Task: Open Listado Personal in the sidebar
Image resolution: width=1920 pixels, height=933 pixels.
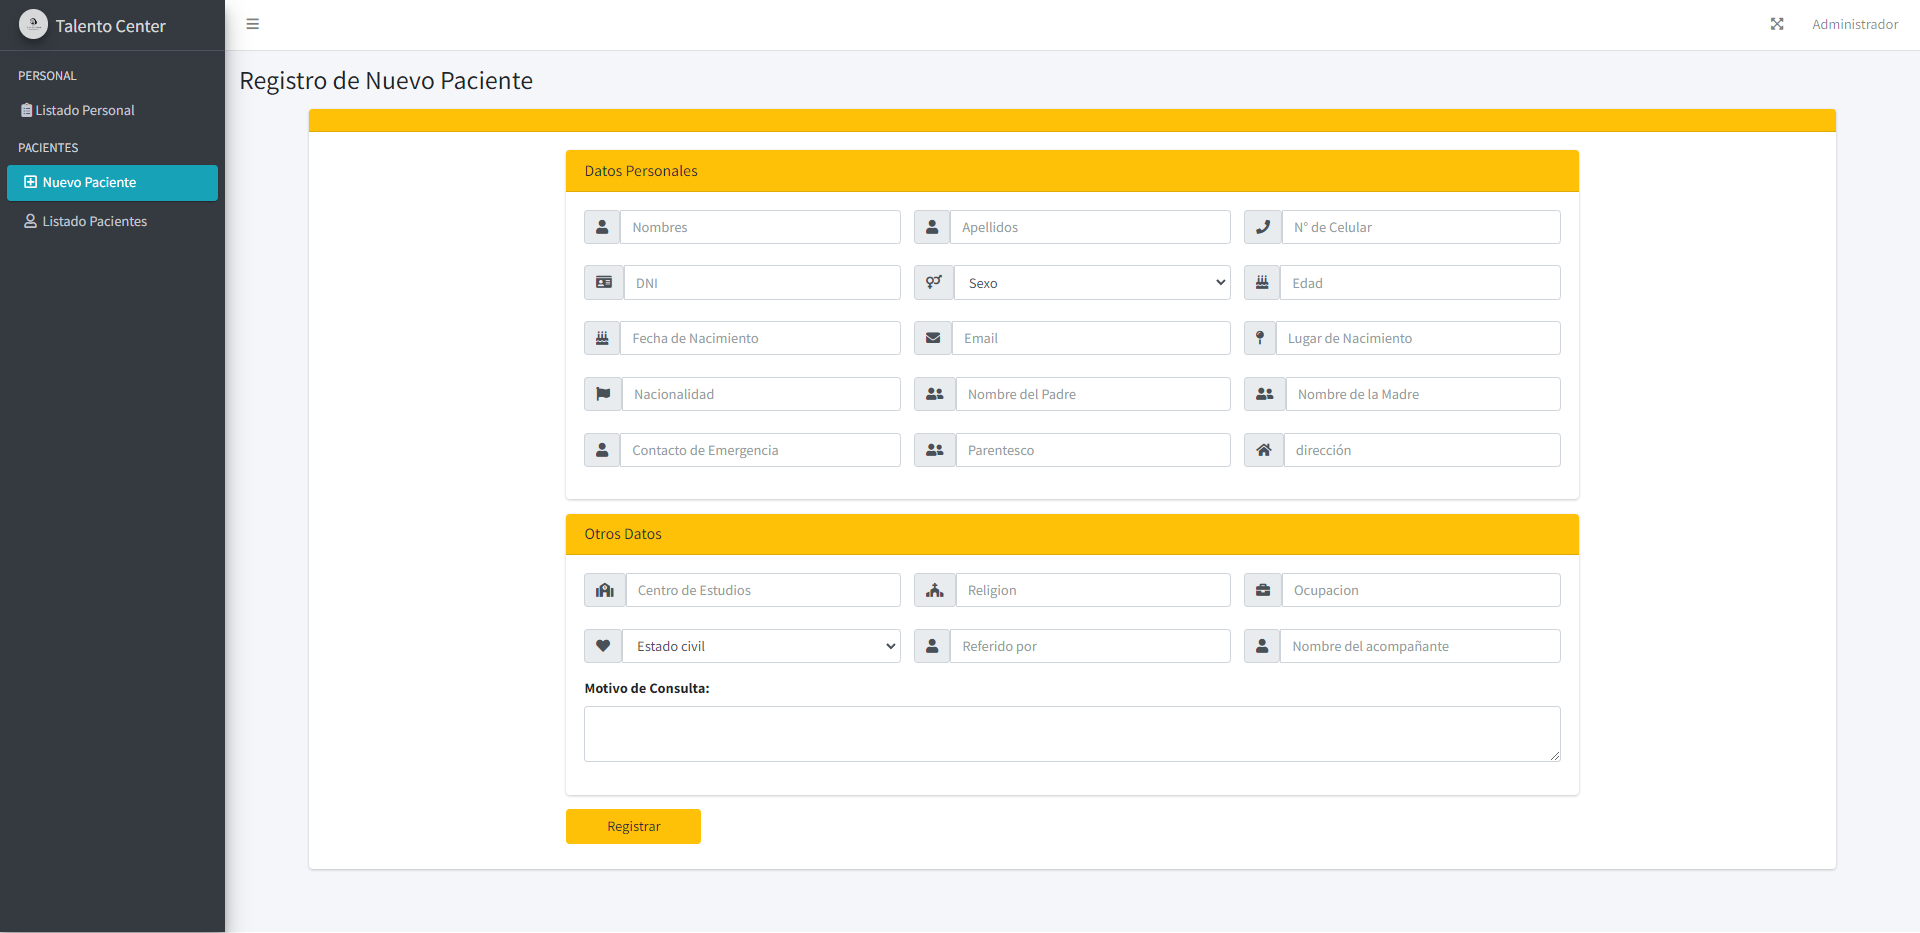Action: coord(85,110)
